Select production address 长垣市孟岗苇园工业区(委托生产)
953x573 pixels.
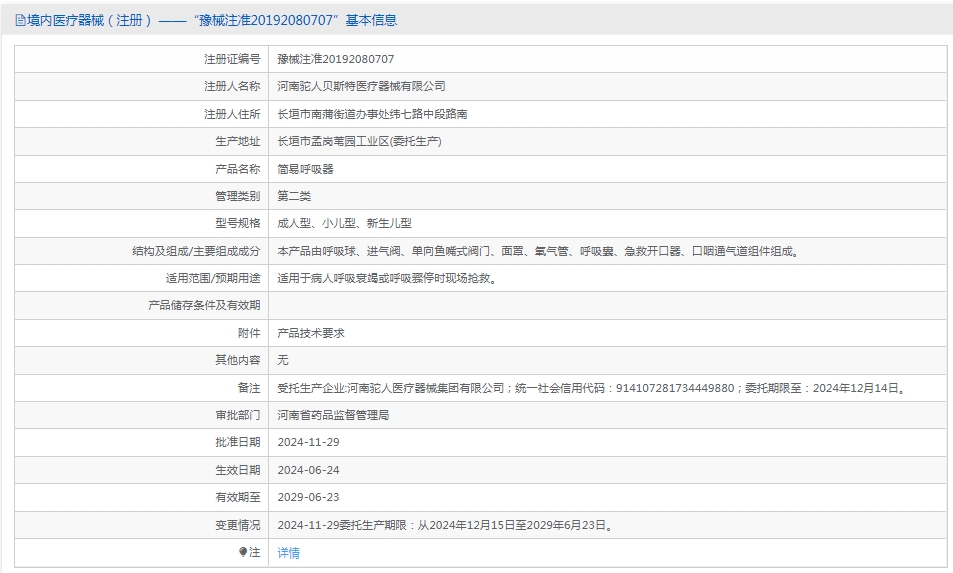[359, 141]
